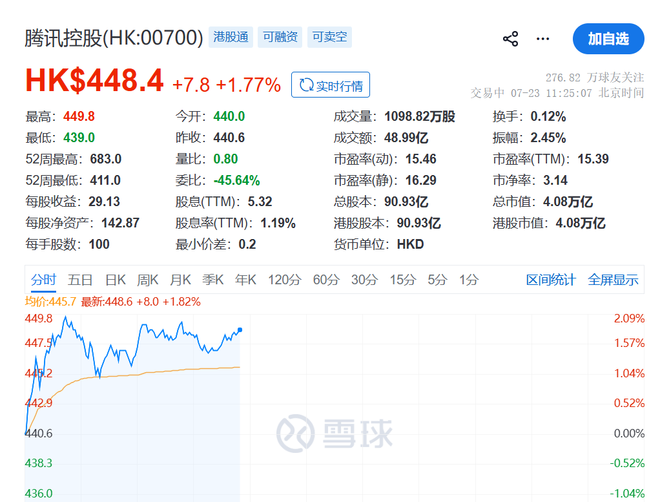Click the 276.82 万球友关注 follower count
This screenshot has height=502, width=660.
pyautogui.click(x=595, y=78)
